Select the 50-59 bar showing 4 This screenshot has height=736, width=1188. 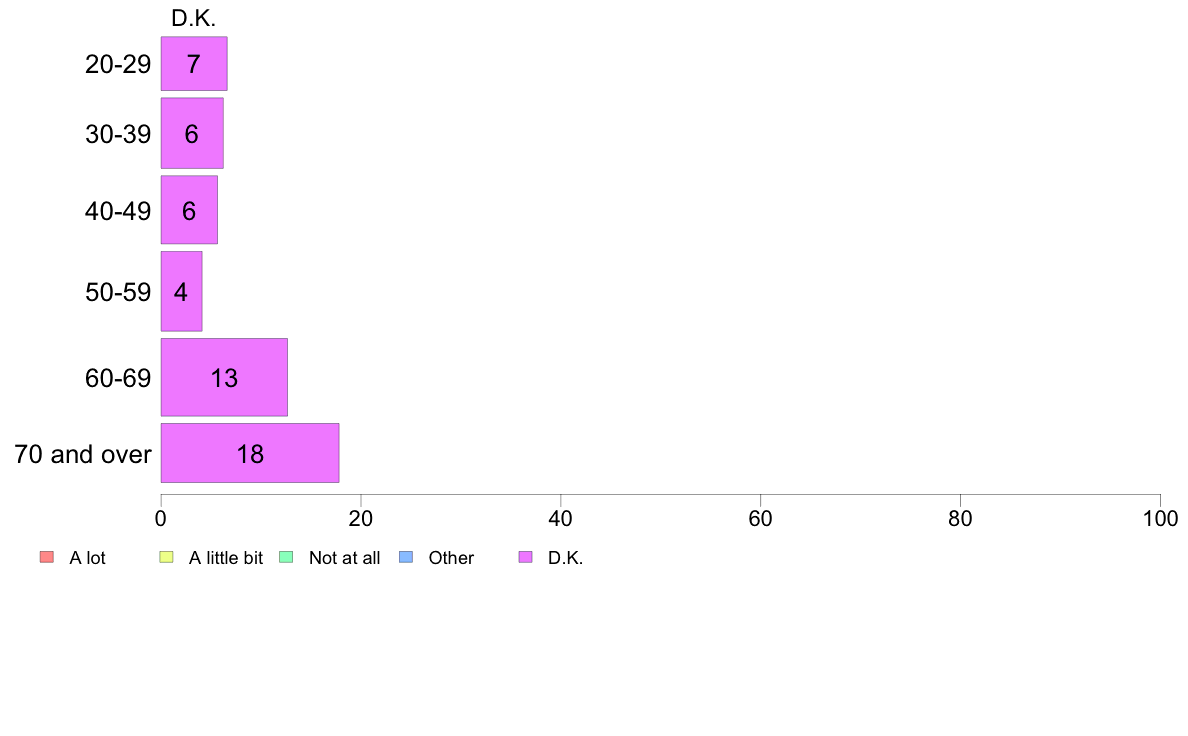pos(181,291)
